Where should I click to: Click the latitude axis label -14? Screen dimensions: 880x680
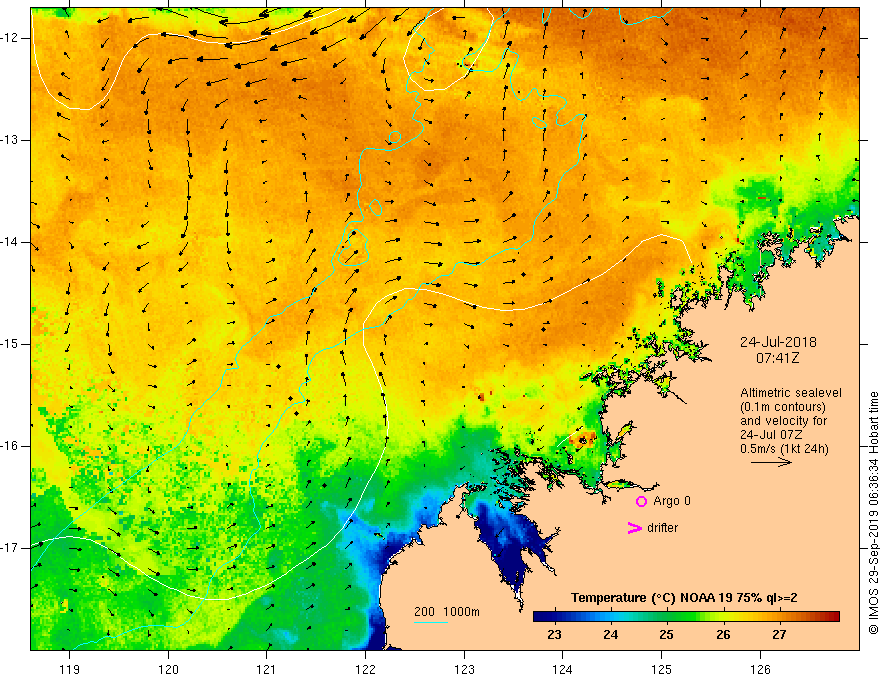tap(10, 242)
